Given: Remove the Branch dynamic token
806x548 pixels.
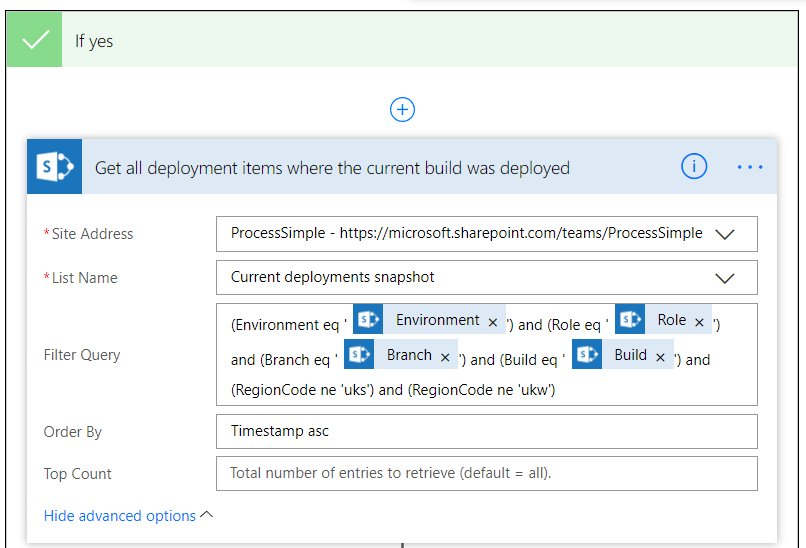Looking at the screenshot, I should pos(446,357).
